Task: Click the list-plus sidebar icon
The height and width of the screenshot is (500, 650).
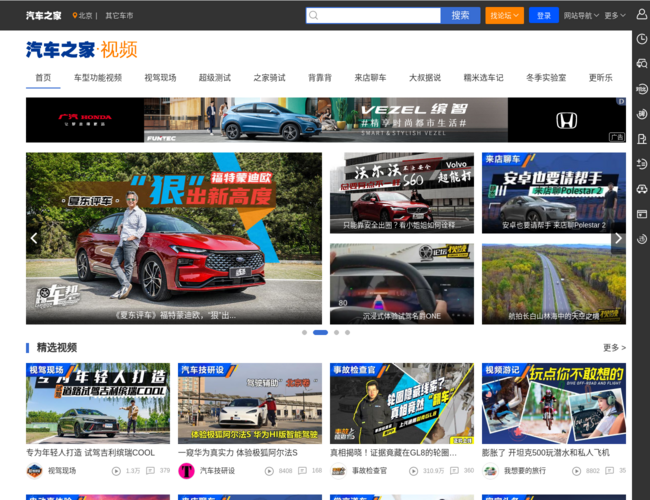Action: point(642,164)
